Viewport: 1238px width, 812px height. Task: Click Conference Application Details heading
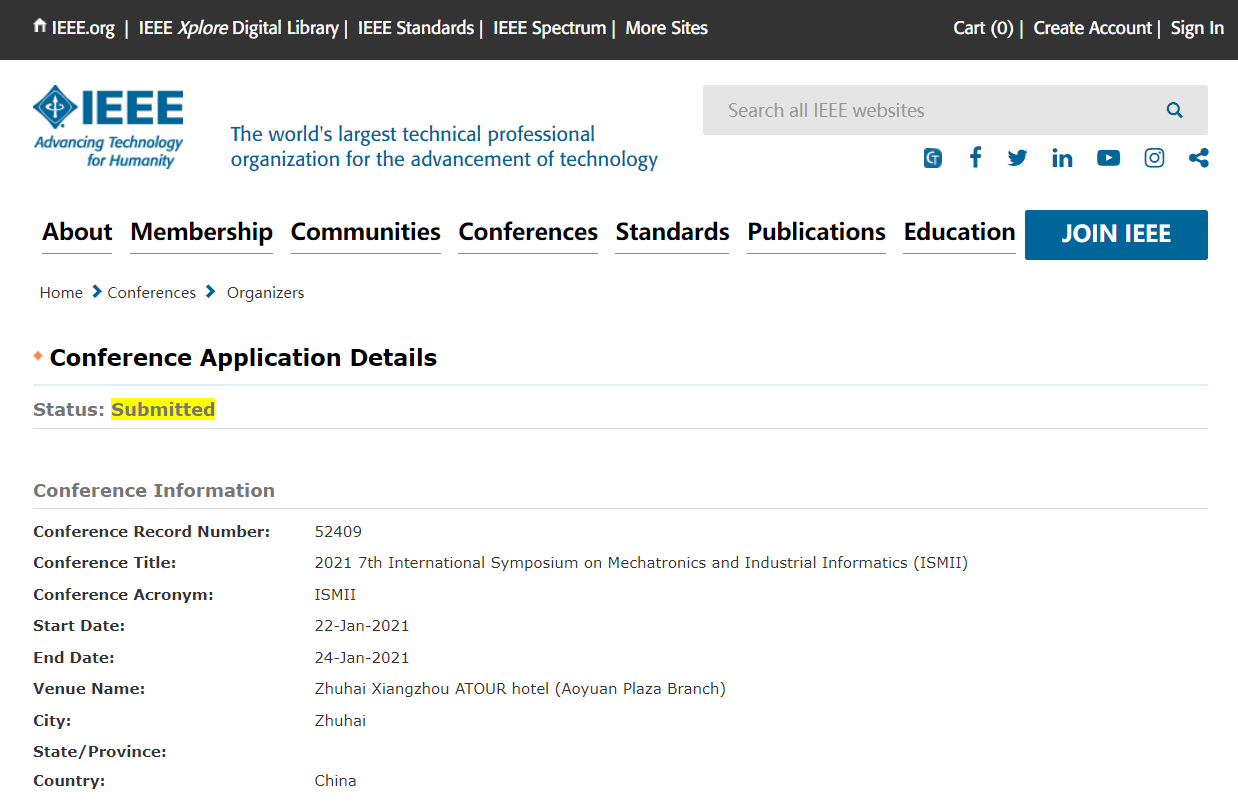click(x=243, y=358)
